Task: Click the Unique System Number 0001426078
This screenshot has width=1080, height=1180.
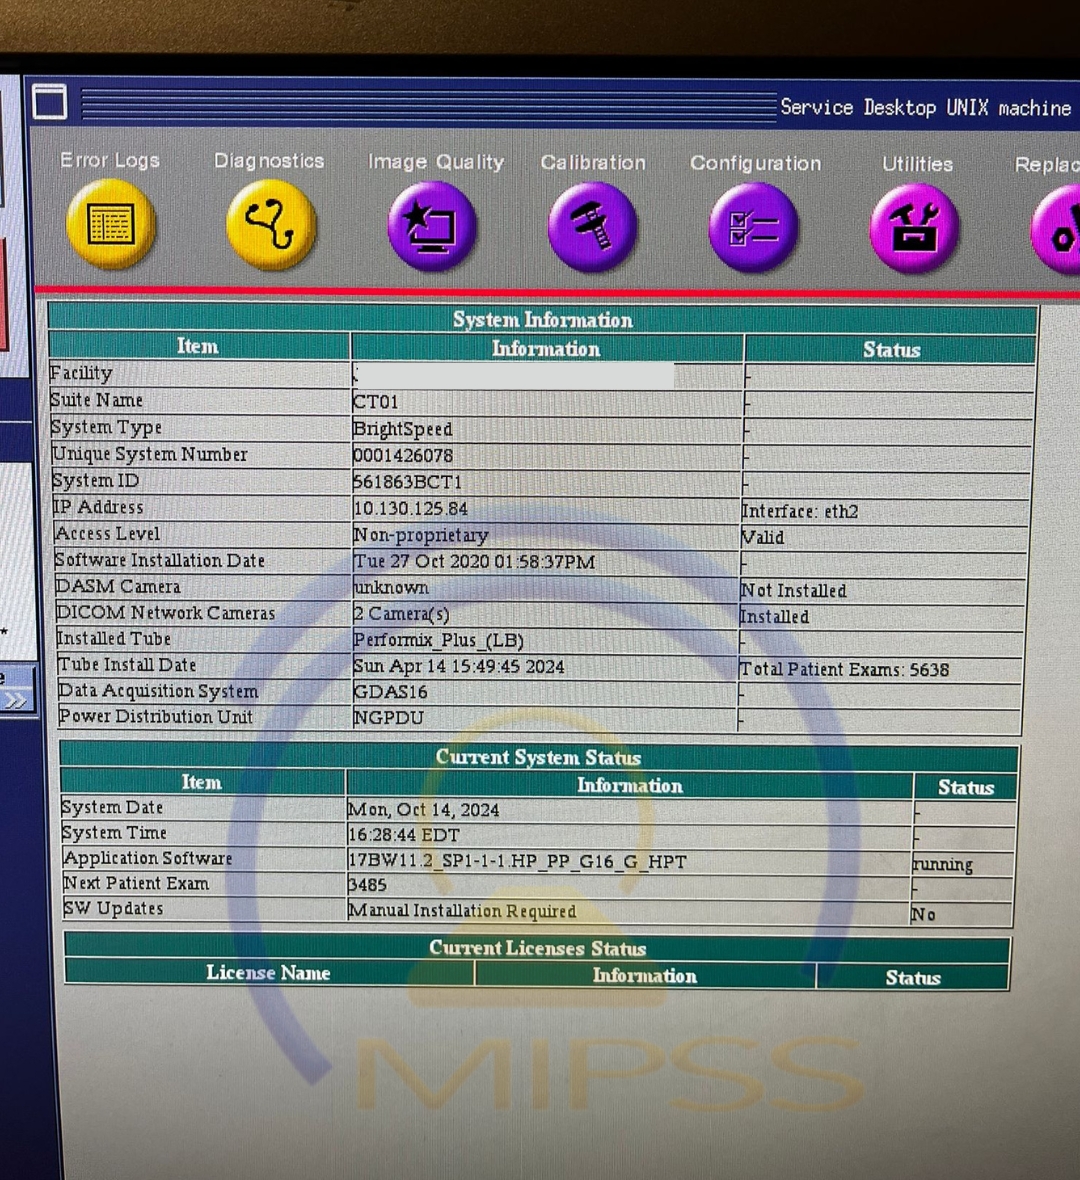Action: click(403, 455)
